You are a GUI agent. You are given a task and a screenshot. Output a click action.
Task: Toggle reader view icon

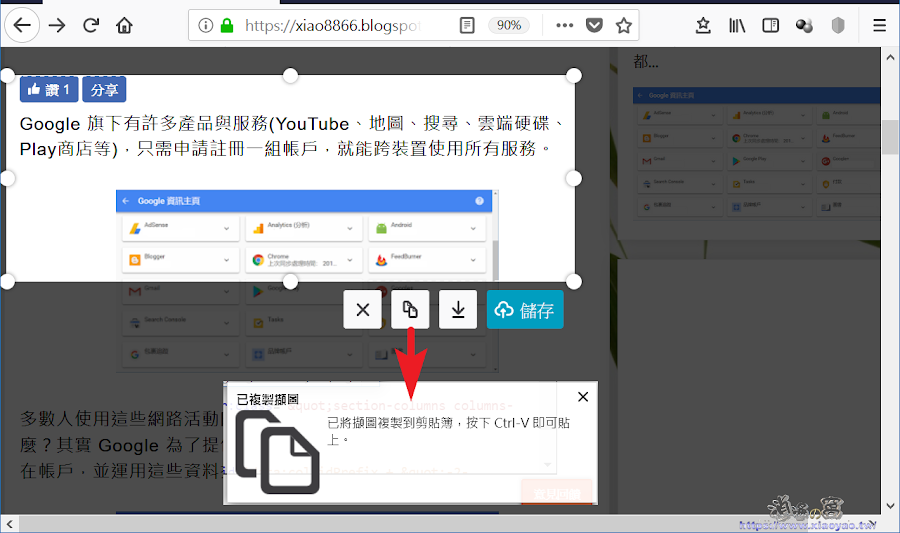tap(467, 25)
